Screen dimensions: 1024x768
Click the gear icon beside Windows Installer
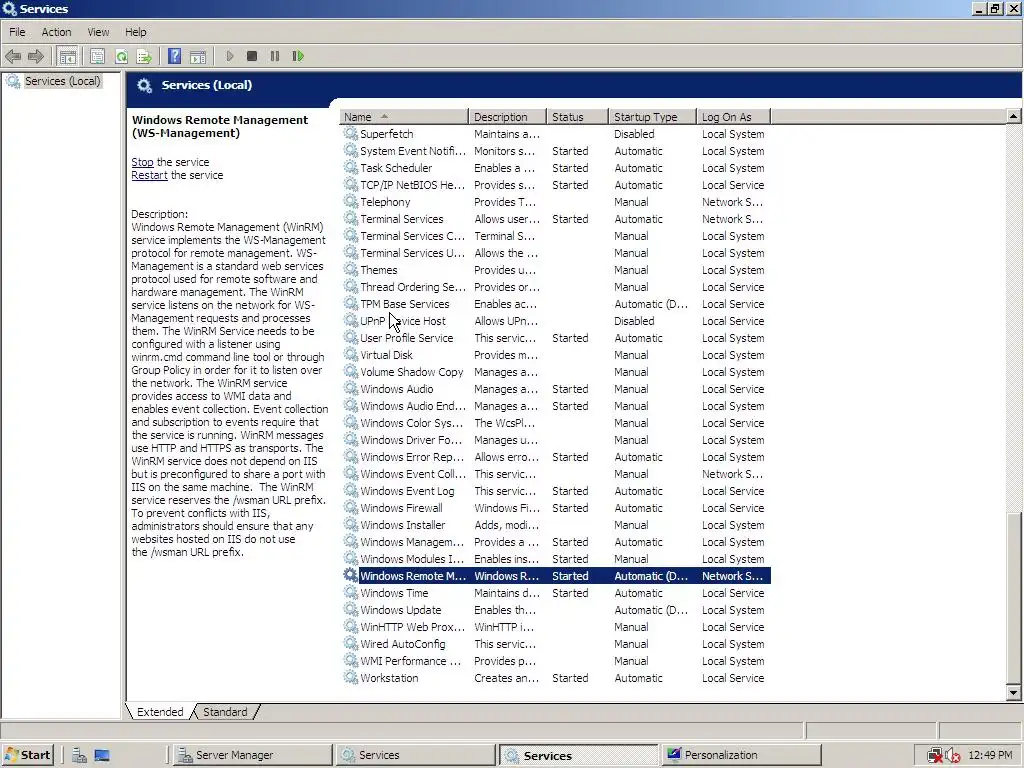coord(351,525)
